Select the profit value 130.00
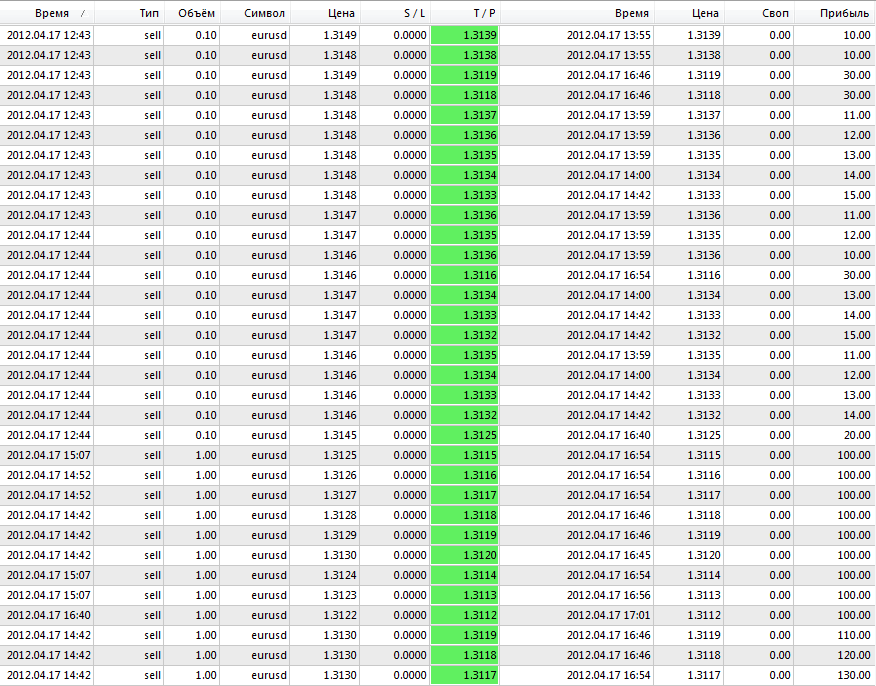The image size is (876, 686). coord(854,675)
